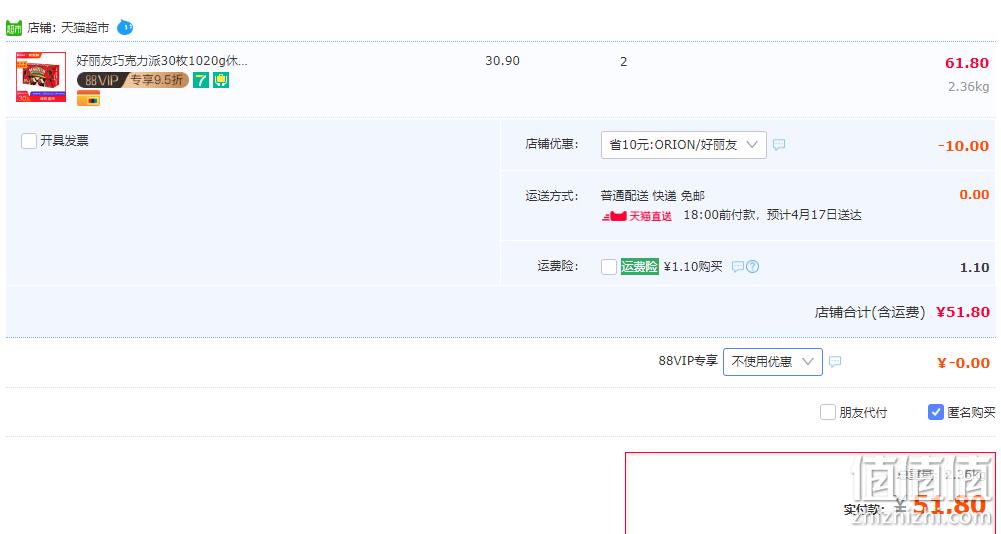
Task: Click the shipping fee 0.00
Action: pos(974,194)
